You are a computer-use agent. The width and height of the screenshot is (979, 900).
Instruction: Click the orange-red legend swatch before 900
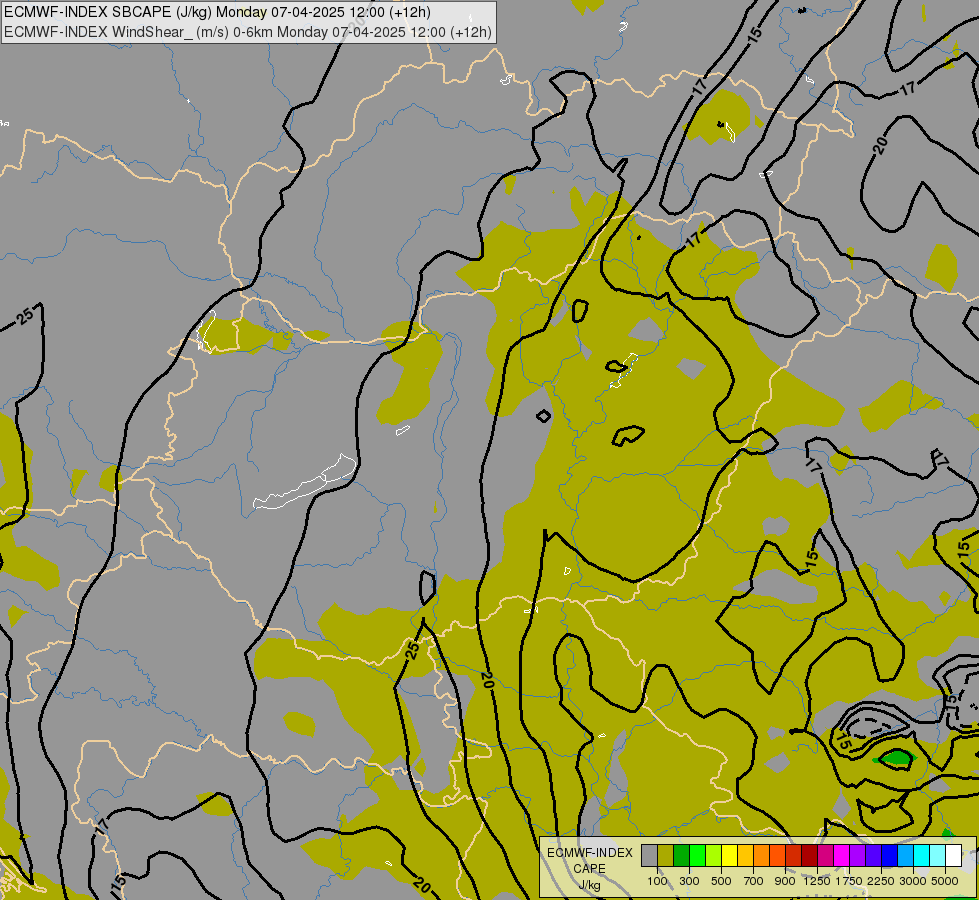pyautogui.click(x=777, y=856)
